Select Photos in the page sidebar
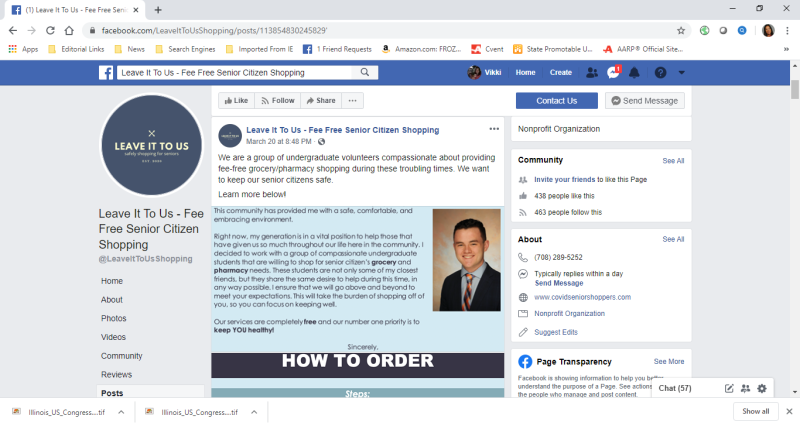Image resolution: width=800 pixels, height=426 pixels. coord(114,318)
